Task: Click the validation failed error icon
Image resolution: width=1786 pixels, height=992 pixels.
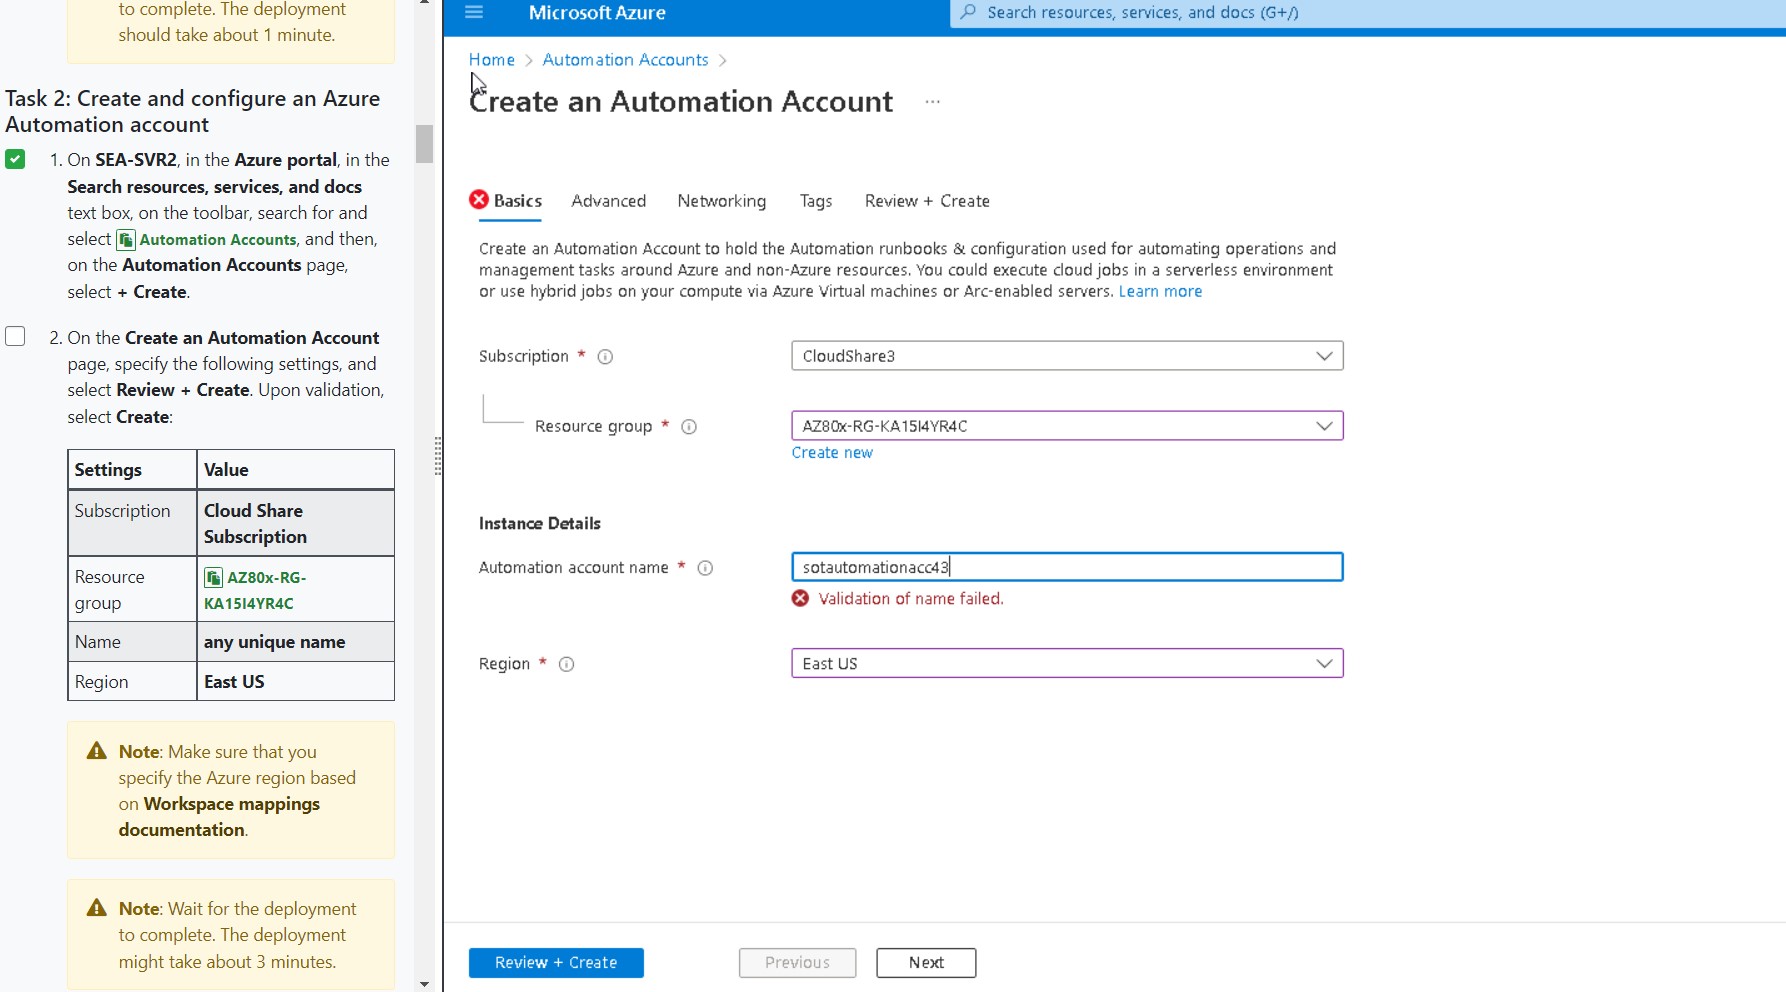Action: click(799, 598)
